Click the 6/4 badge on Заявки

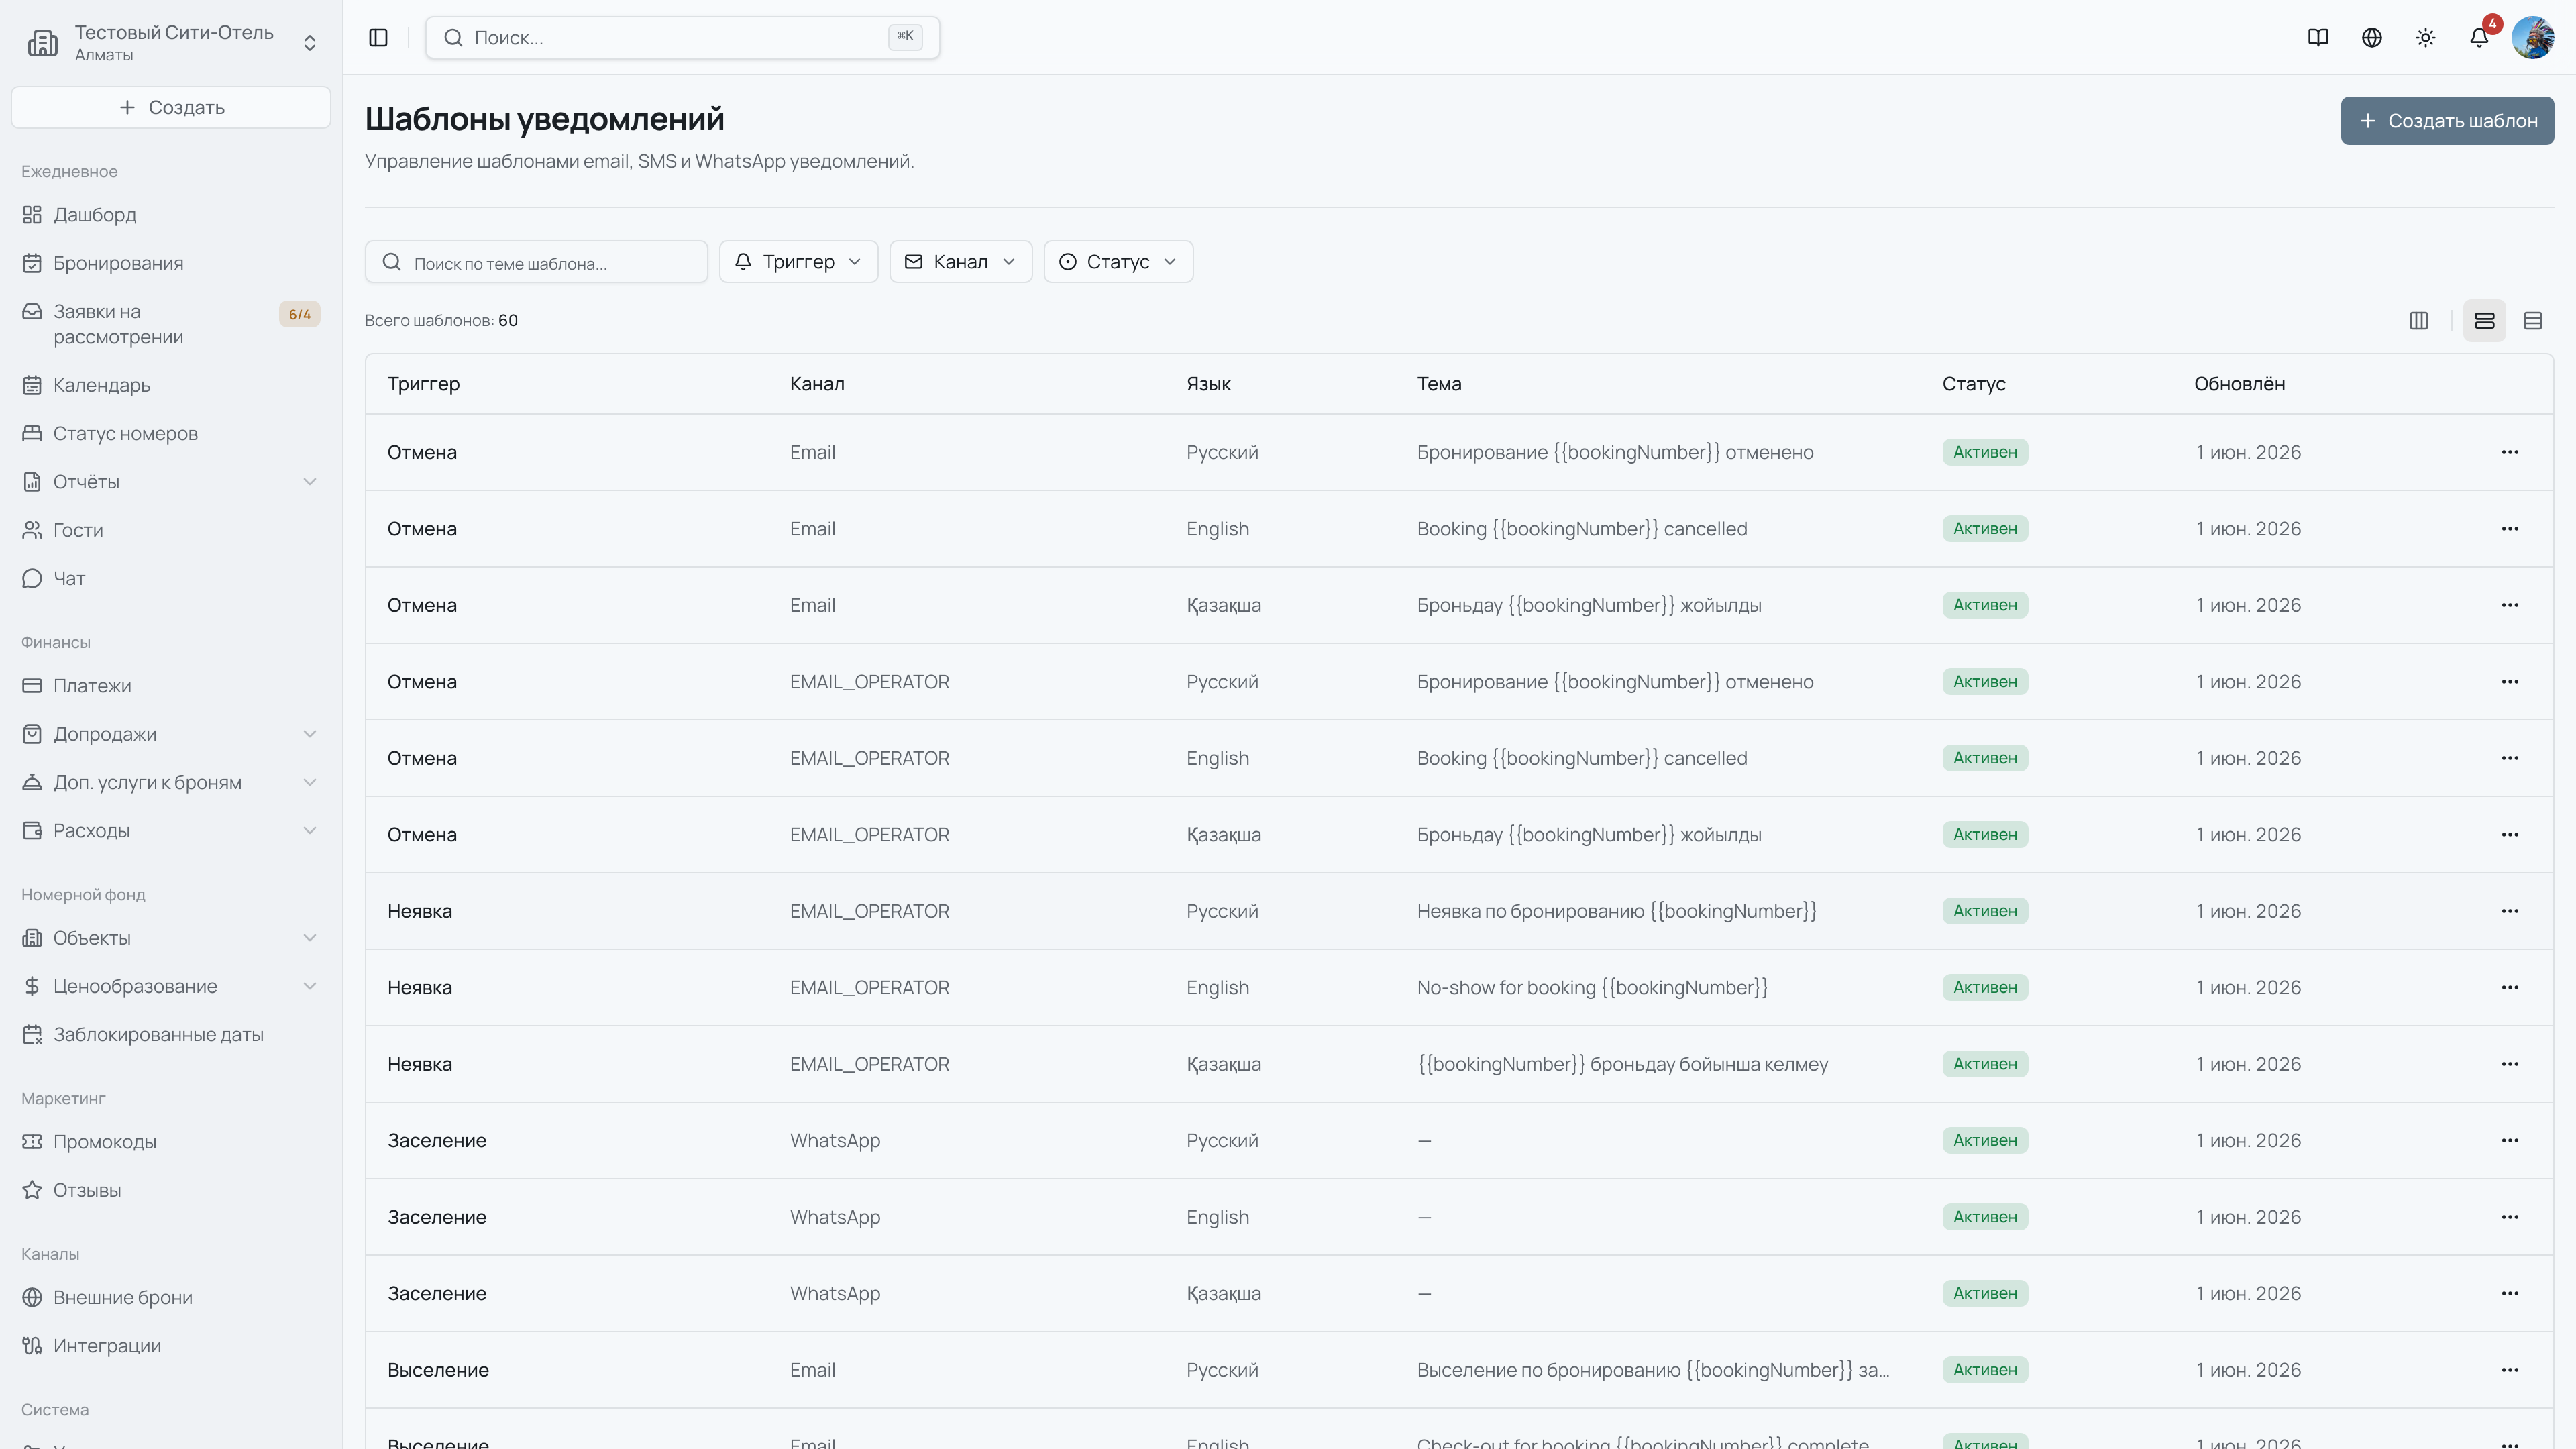[x=299, y=314]
